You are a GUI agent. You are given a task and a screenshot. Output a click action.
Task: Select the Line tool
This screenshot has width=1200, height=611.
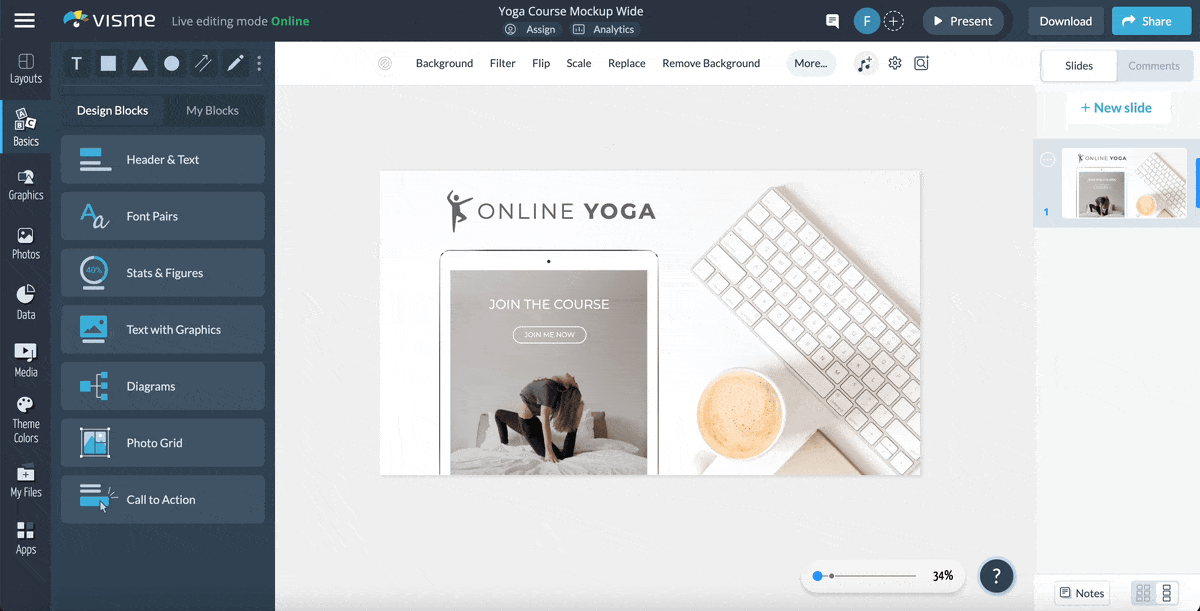(x=202, y=63)
